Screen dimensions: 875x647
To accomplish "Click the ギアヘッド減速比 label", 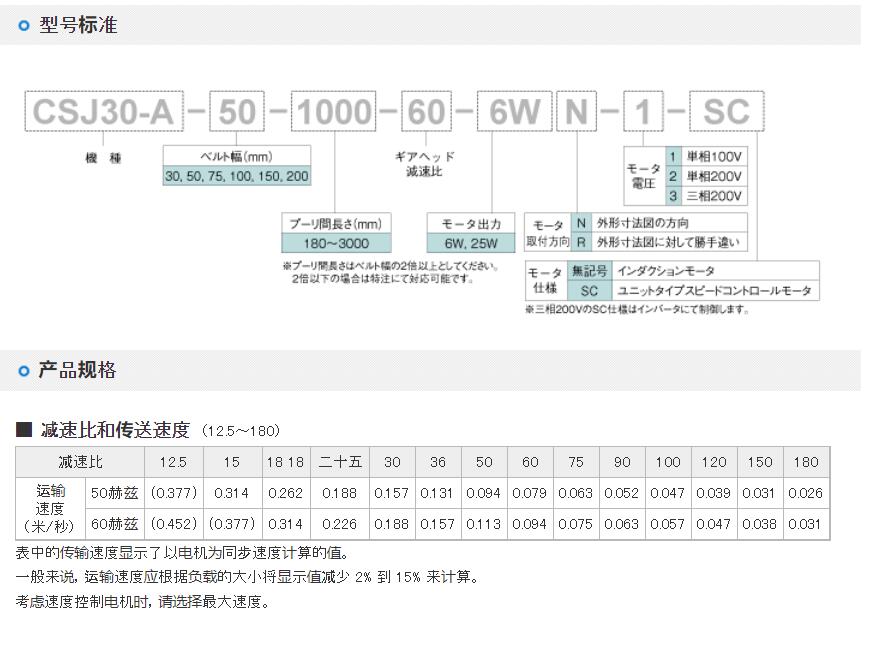I will pos(425,164).
